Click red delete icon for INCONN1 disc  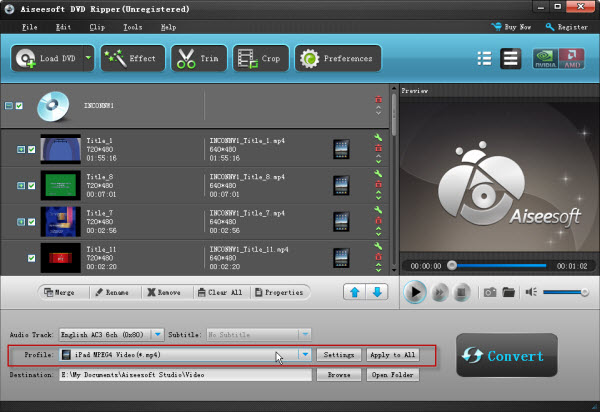point(378,99)
